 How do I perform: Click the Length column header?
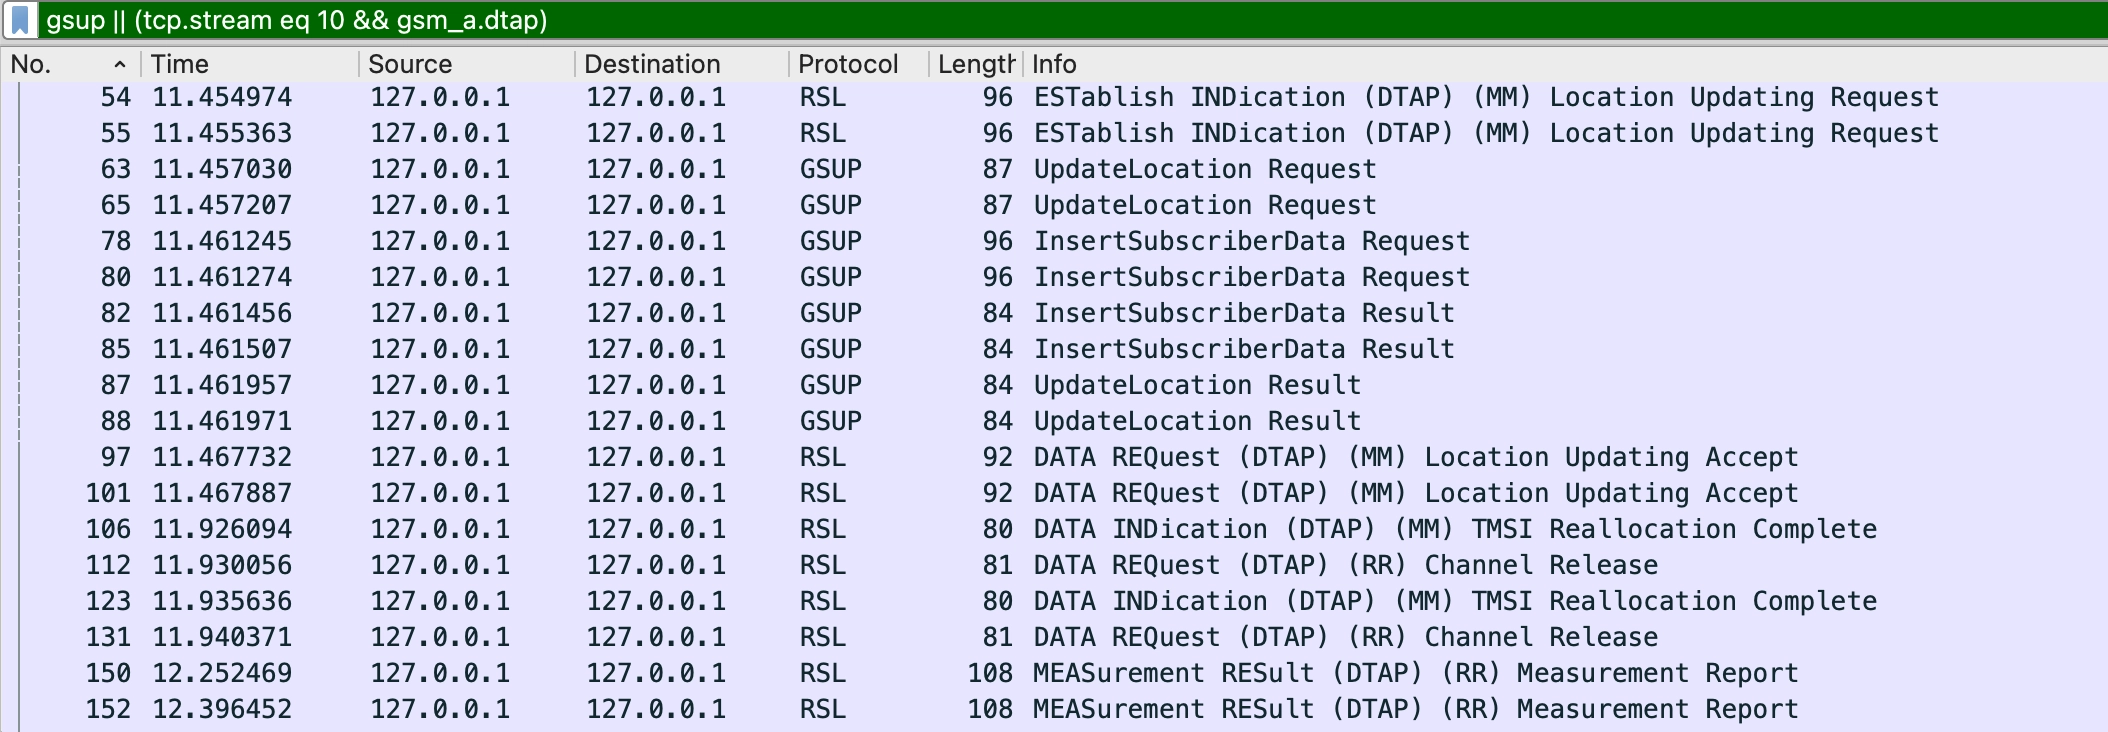tap(975, 64)
